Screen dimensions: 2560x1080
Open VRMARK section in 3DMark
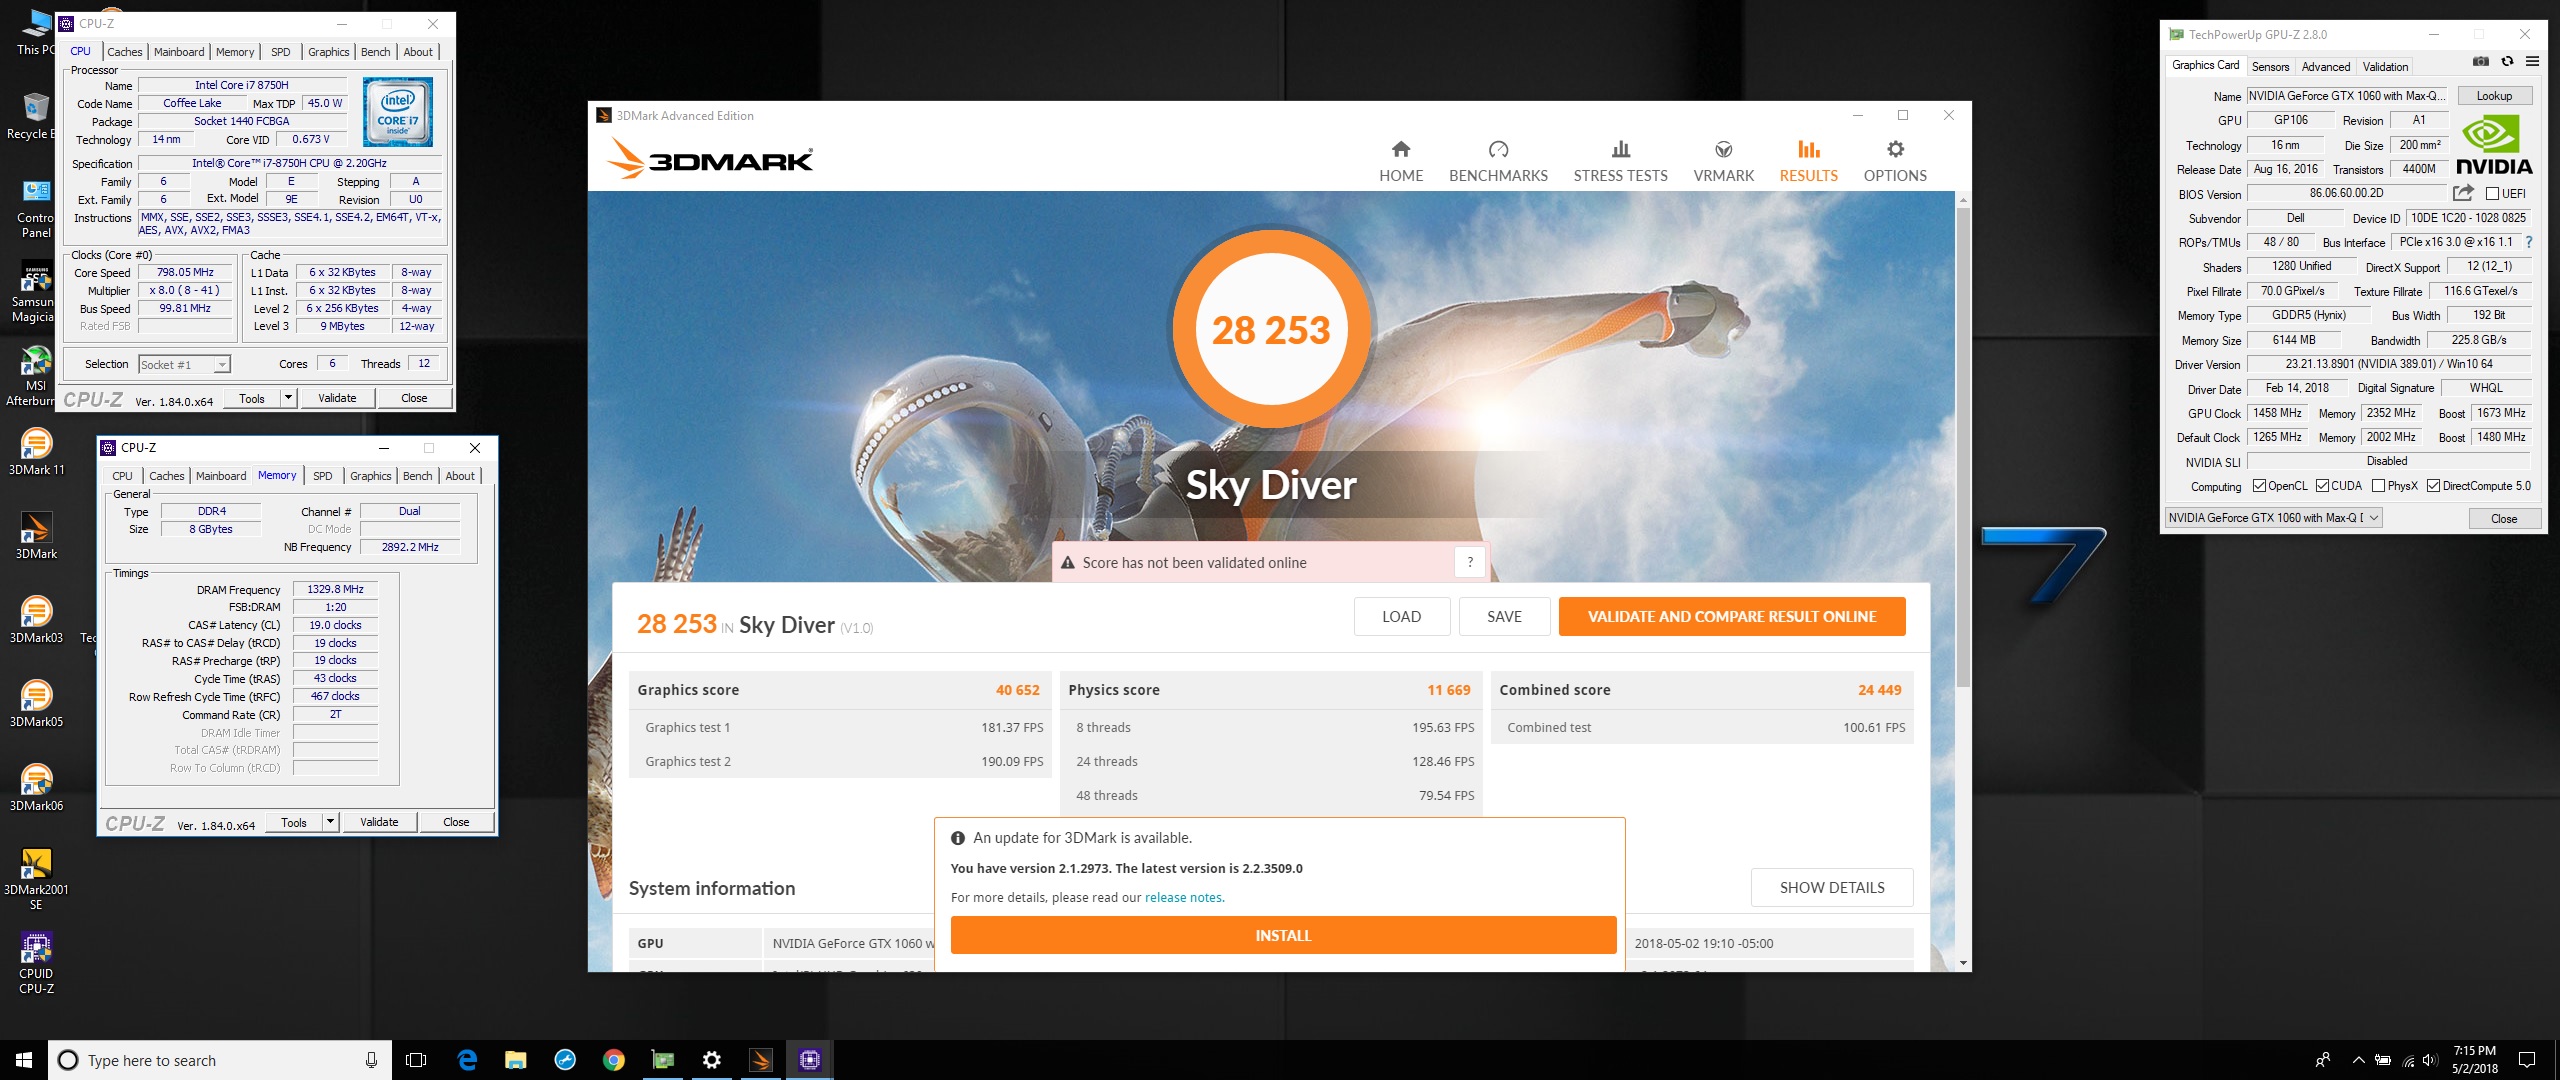(x=1723, y=161)
